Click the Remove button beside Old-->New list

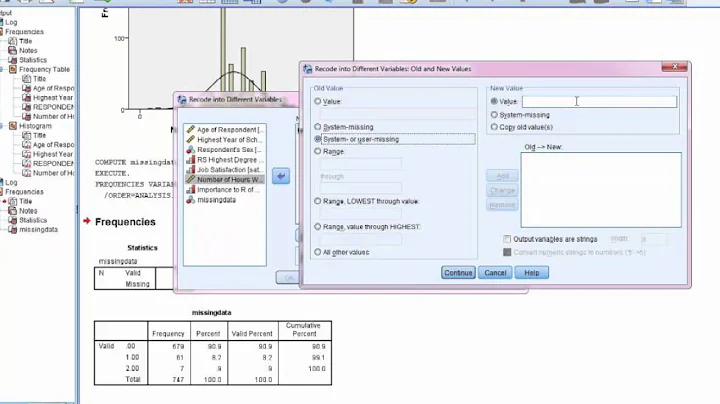coord(502,205)
